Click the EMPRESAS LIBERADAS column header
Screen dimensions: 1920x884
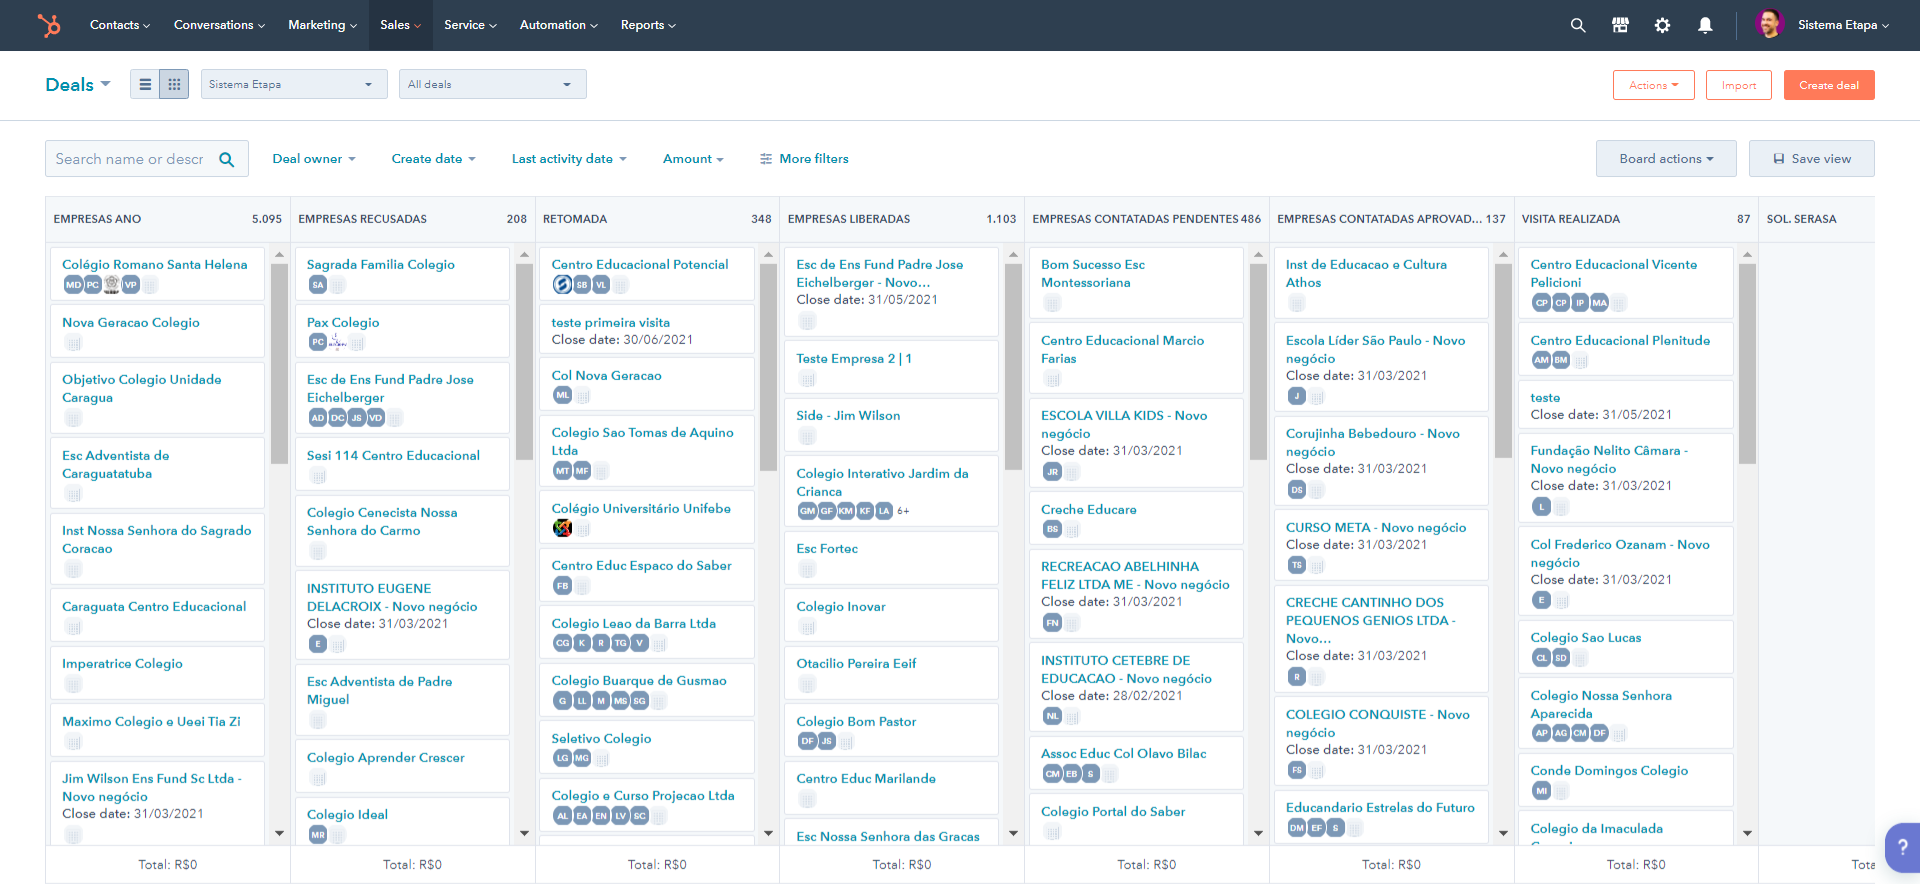point(902,219)
